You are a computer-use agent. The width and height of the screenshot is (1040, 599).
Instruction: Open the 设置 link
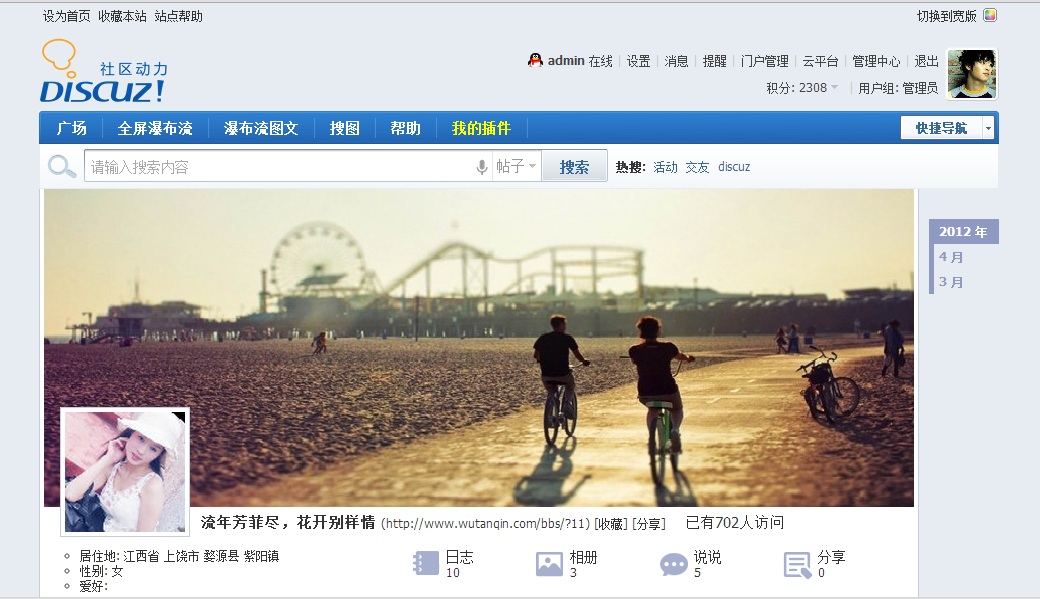(639, 61)
